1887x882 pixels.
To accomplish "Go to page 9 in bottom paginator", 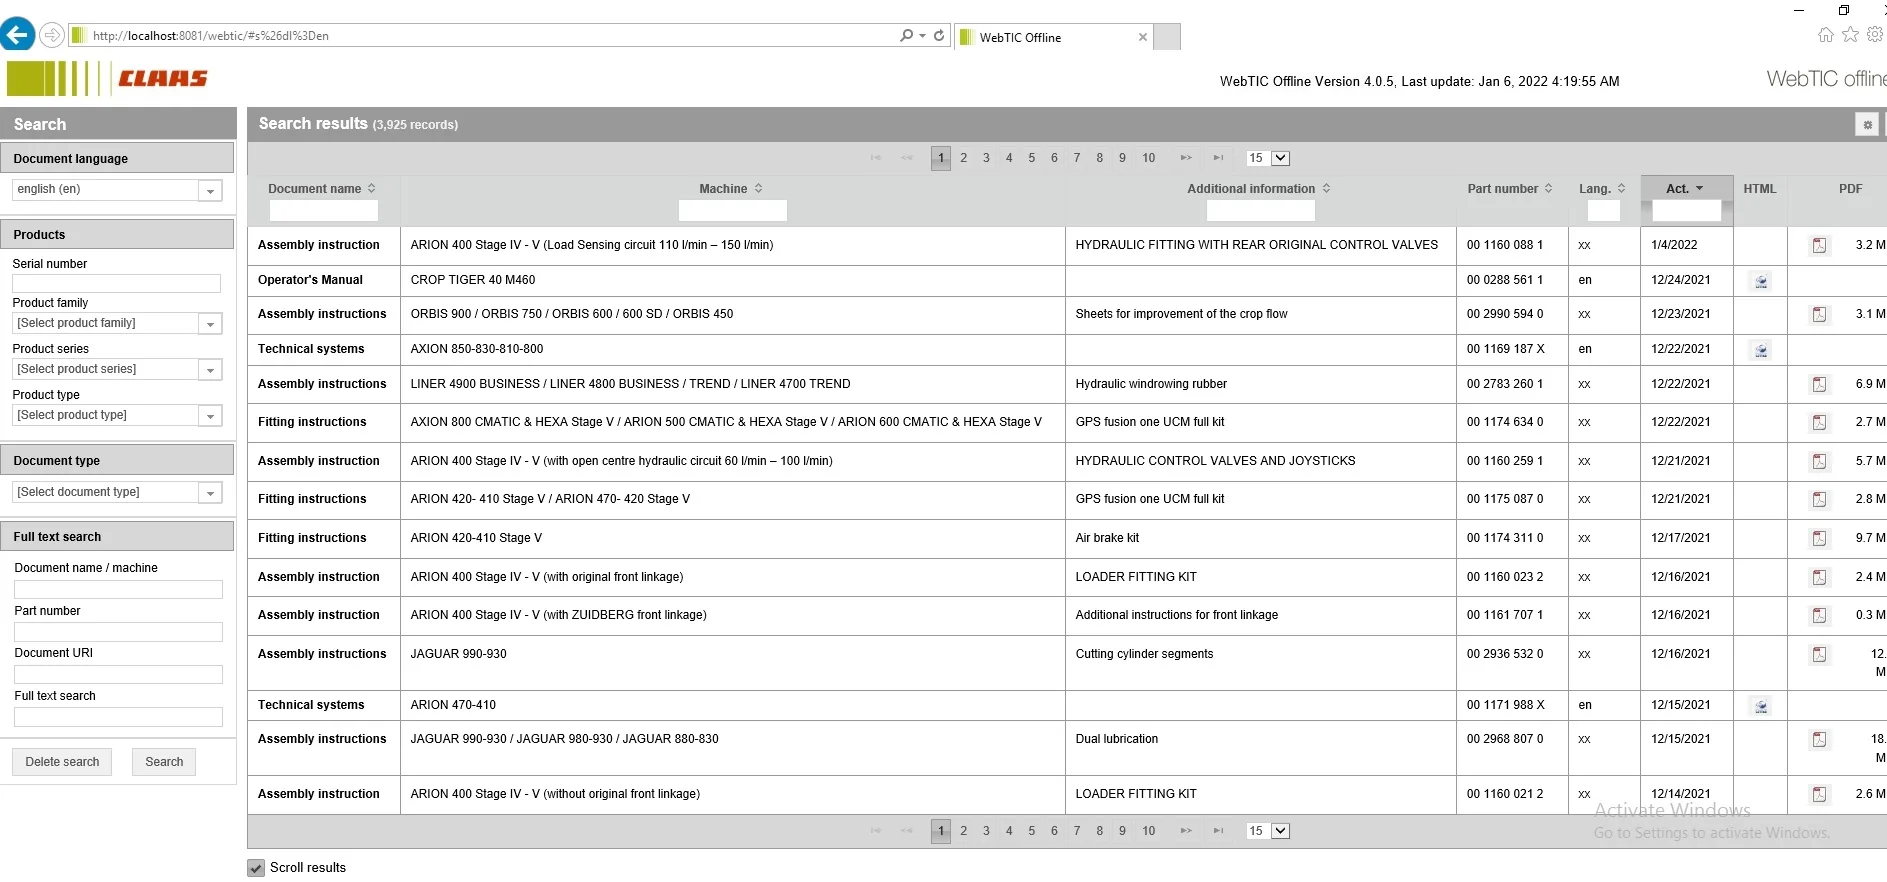I will [x=1122, y=831].
